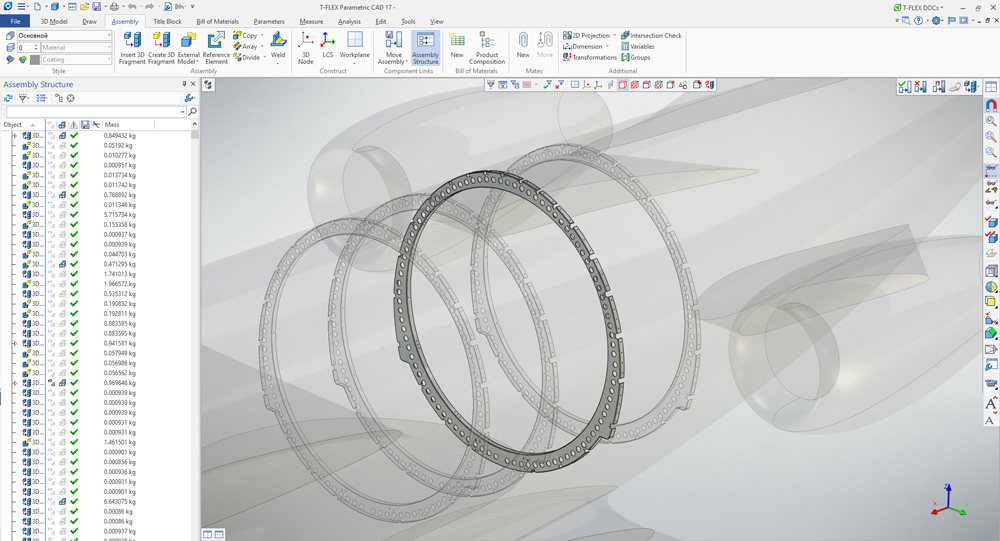The height and width of the screenshot is (541, 1000).
Task: Open the Product Composition tool
Action: tap(487, 47)
